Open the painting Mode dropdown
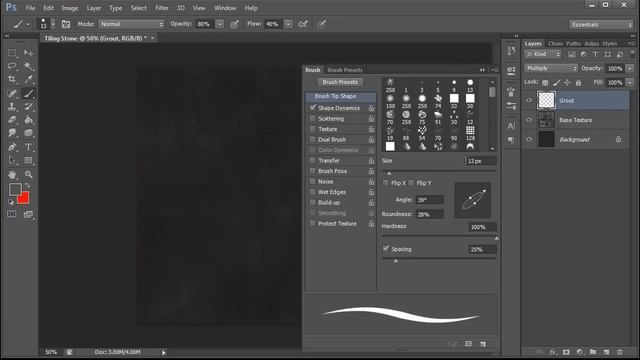Screen dimensions: 640x360 [131, 24]
